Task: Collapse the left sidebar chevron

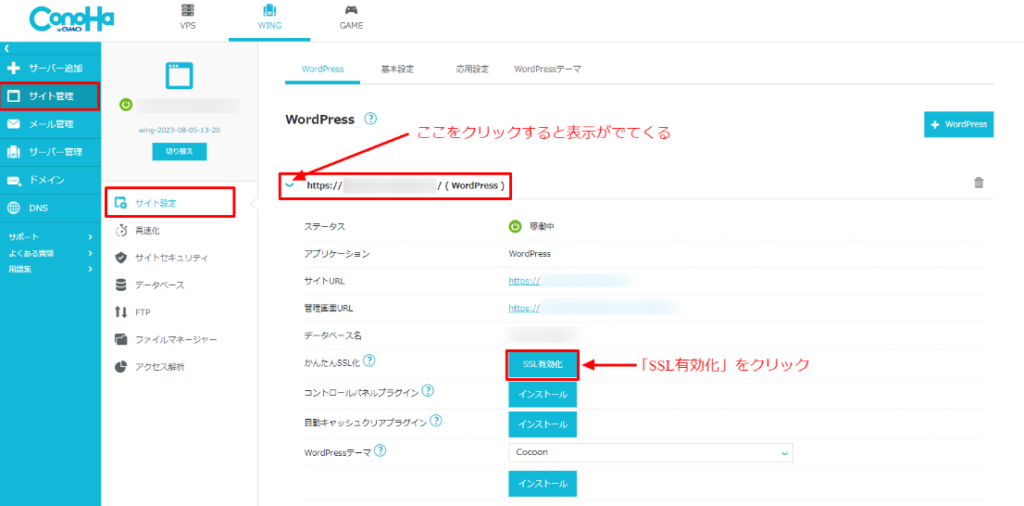Action: tap(6, 48)
